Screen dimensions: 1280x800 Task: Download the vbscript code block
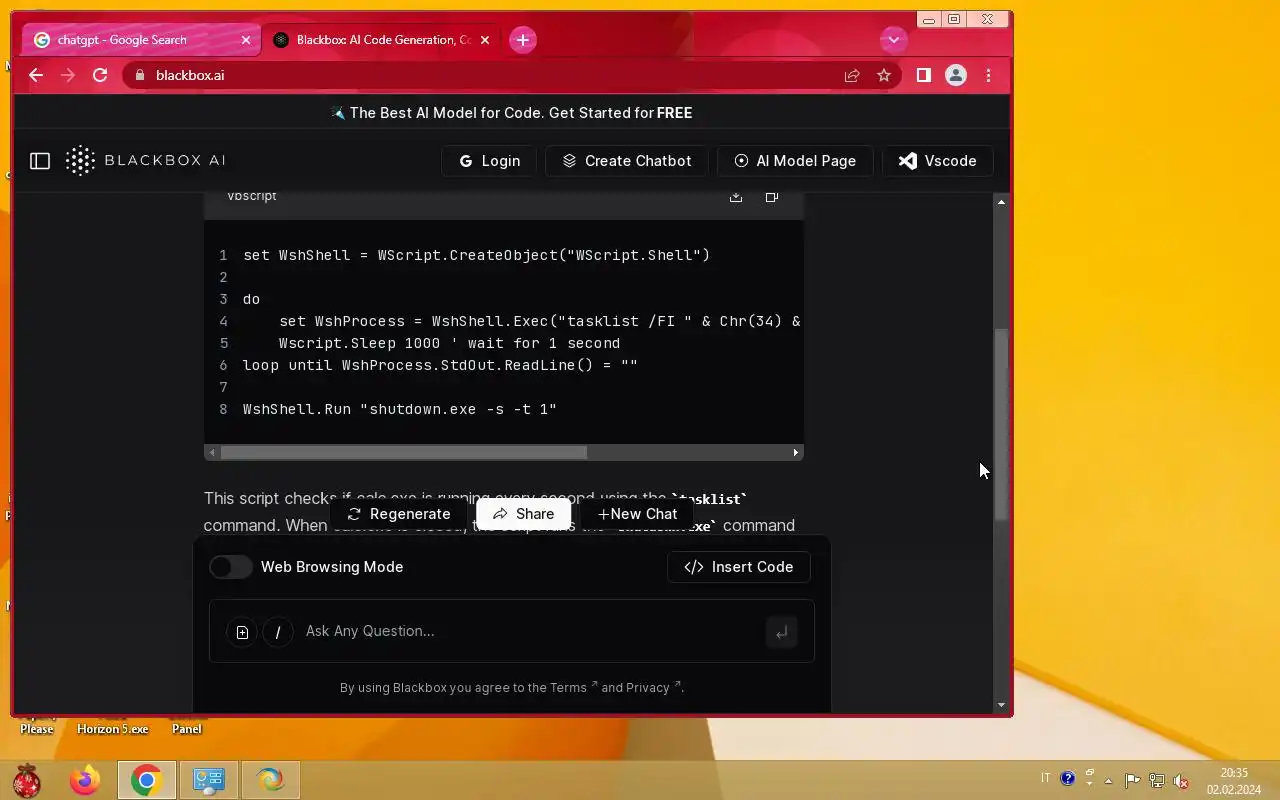point(736,197)
